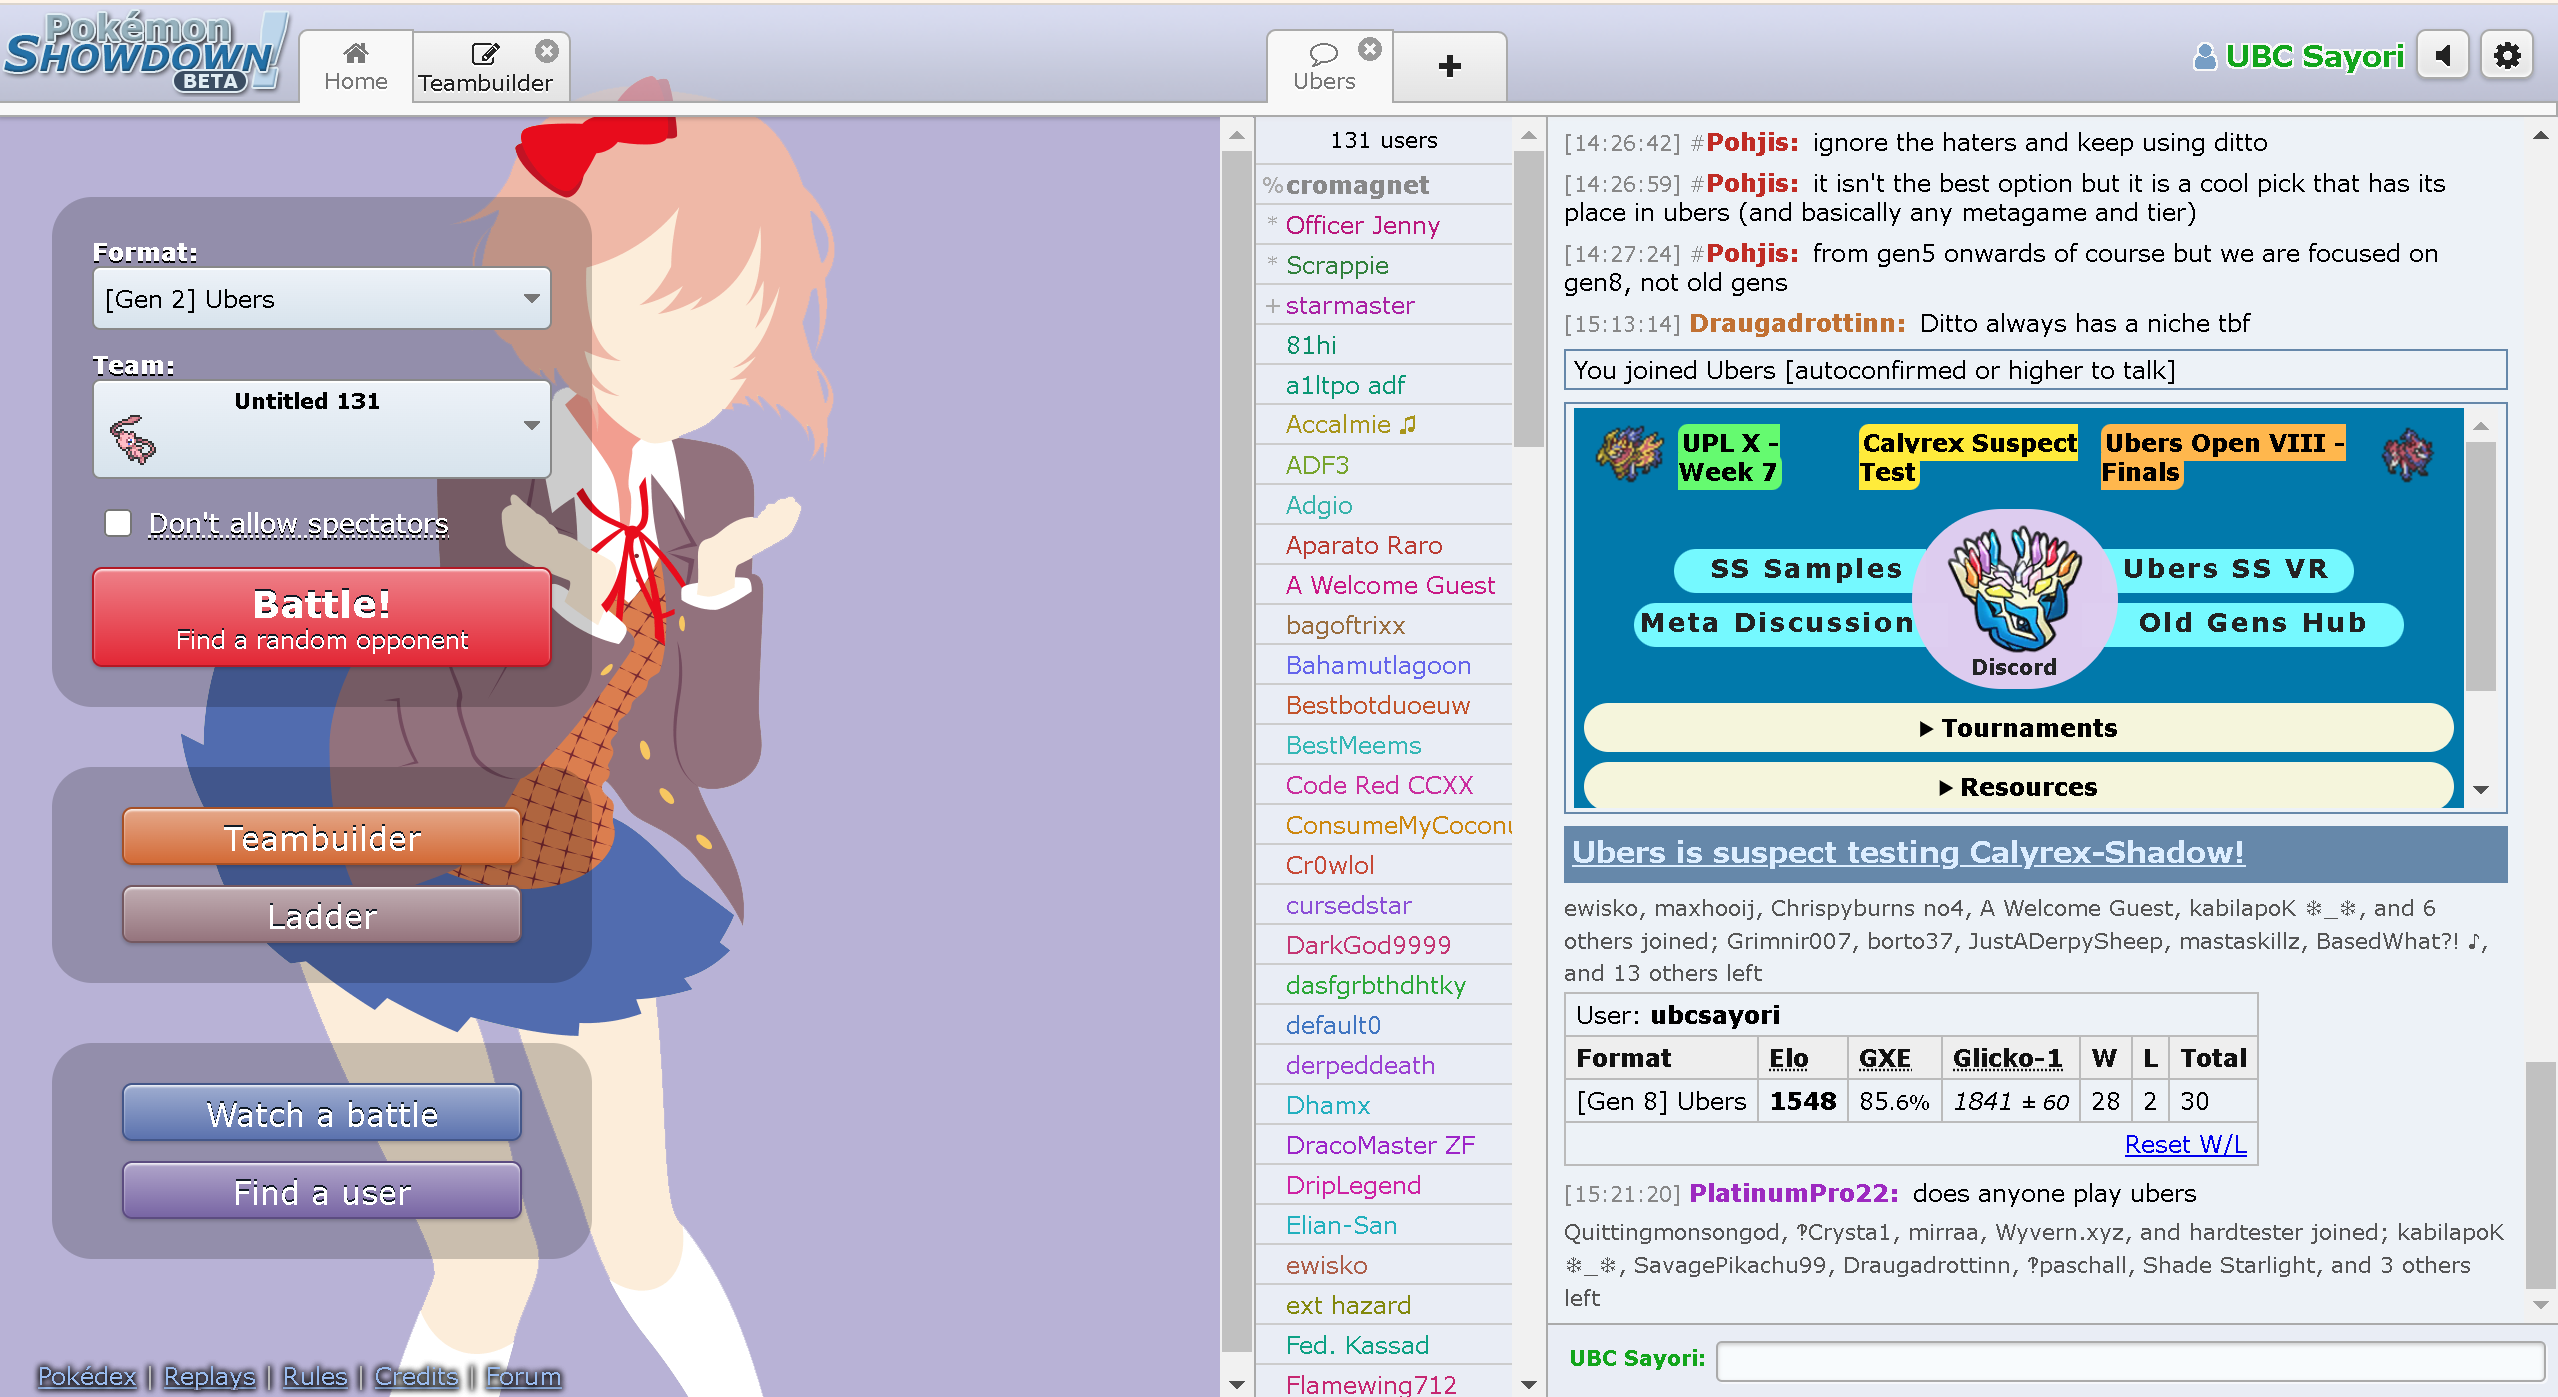Click the chat log scrollbar thumb
The height and width of the screenshot is (1397, 2558).
[x=2541, y=1175]
